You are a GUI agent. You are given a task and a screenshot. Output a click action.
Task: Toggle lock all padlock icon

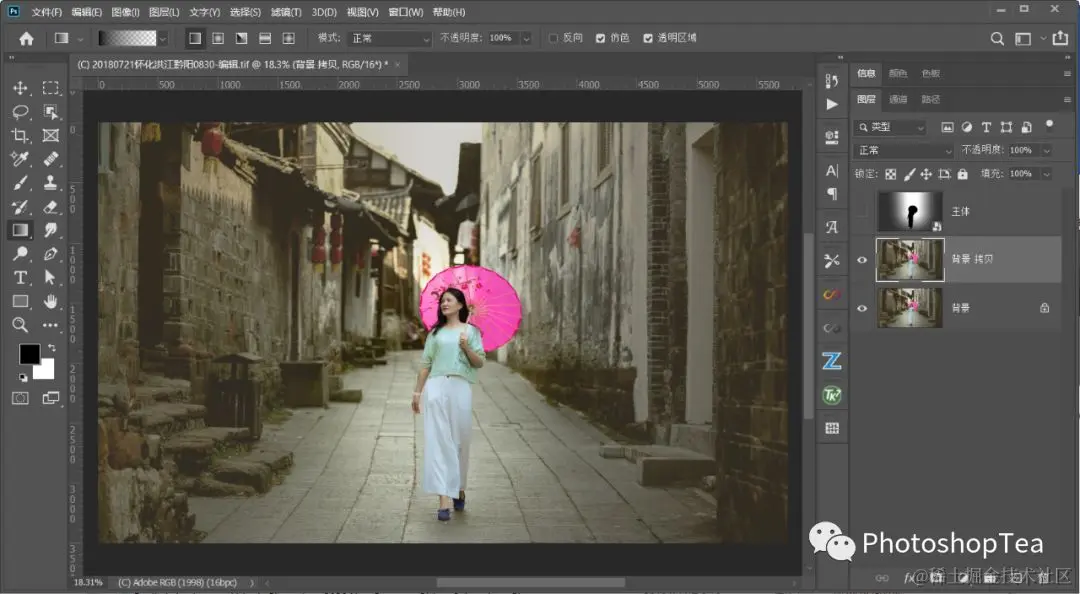click(962, 174)
